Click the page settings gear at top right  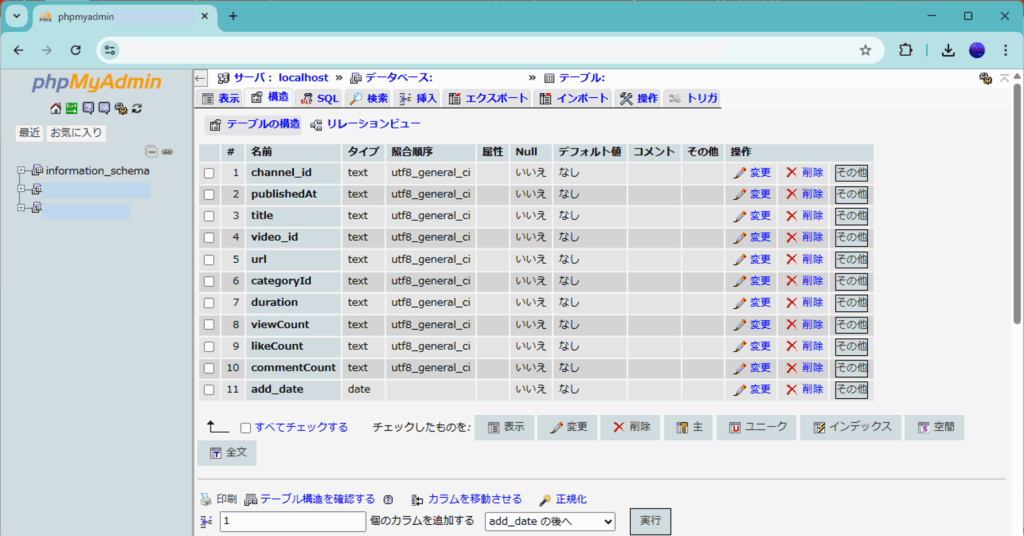click(x=986, y=78)
